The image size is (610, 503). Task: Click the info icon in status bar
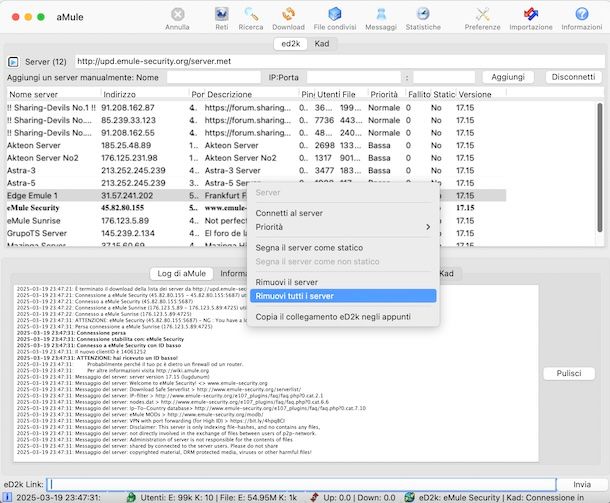[x=7, y=497]
